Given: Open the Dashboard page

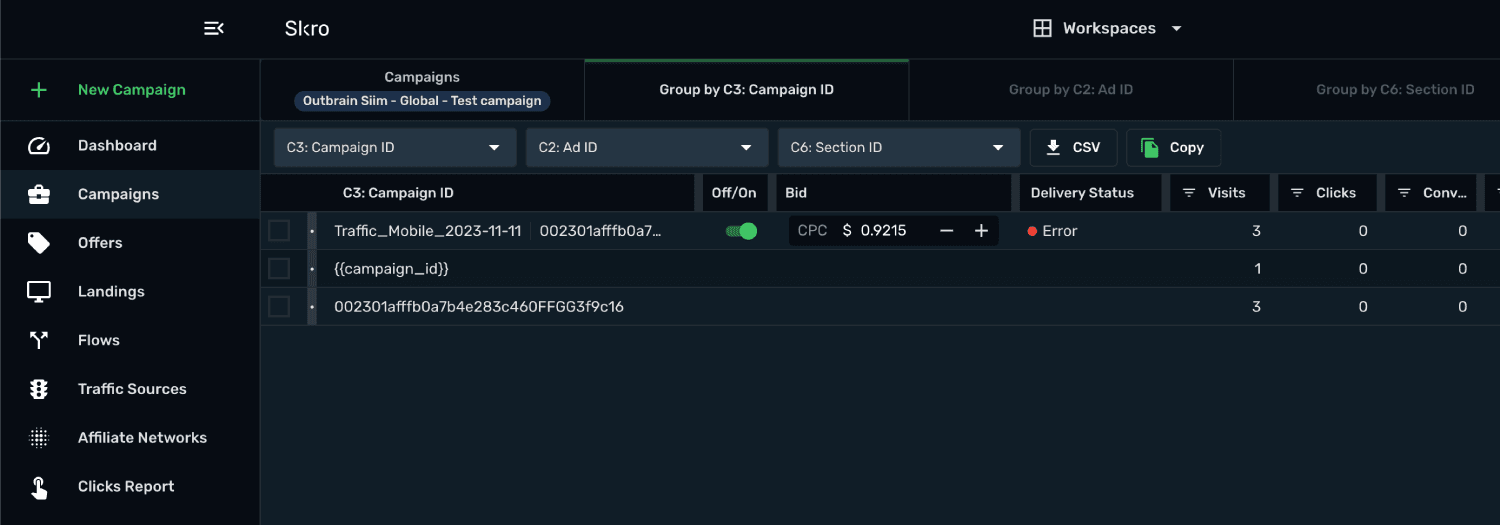Looking at the screenshot, I should click(117, 146).
